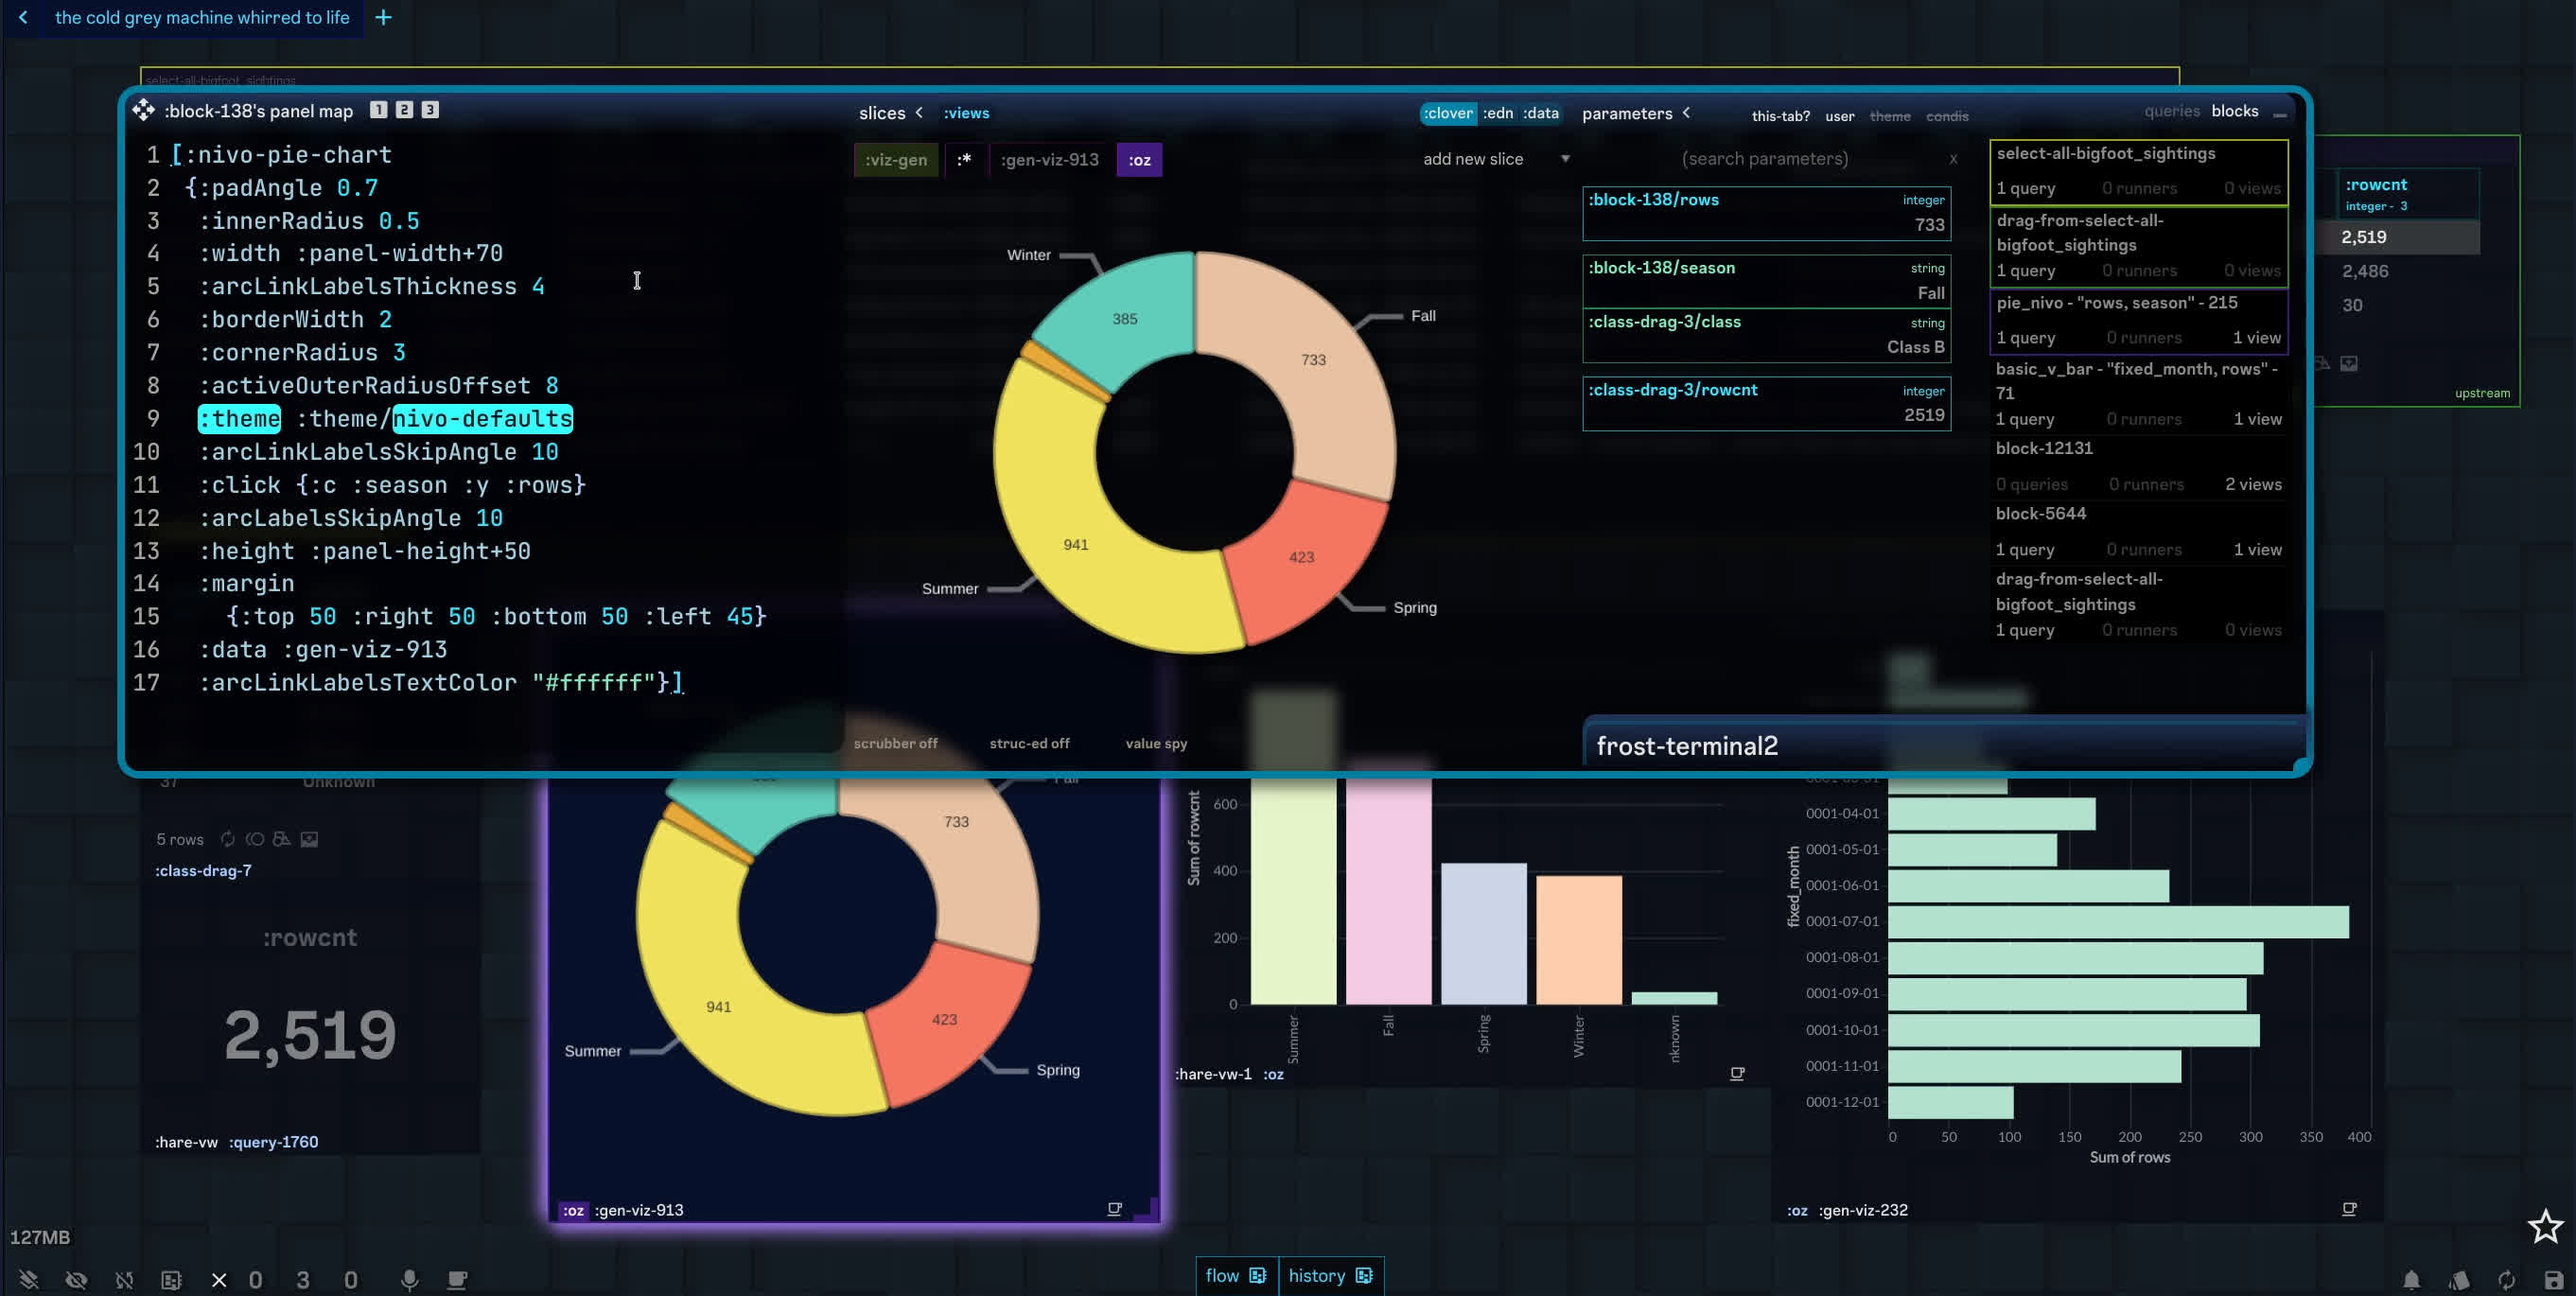
Task: Select the slices tab
Action: (x=881, y=113)
